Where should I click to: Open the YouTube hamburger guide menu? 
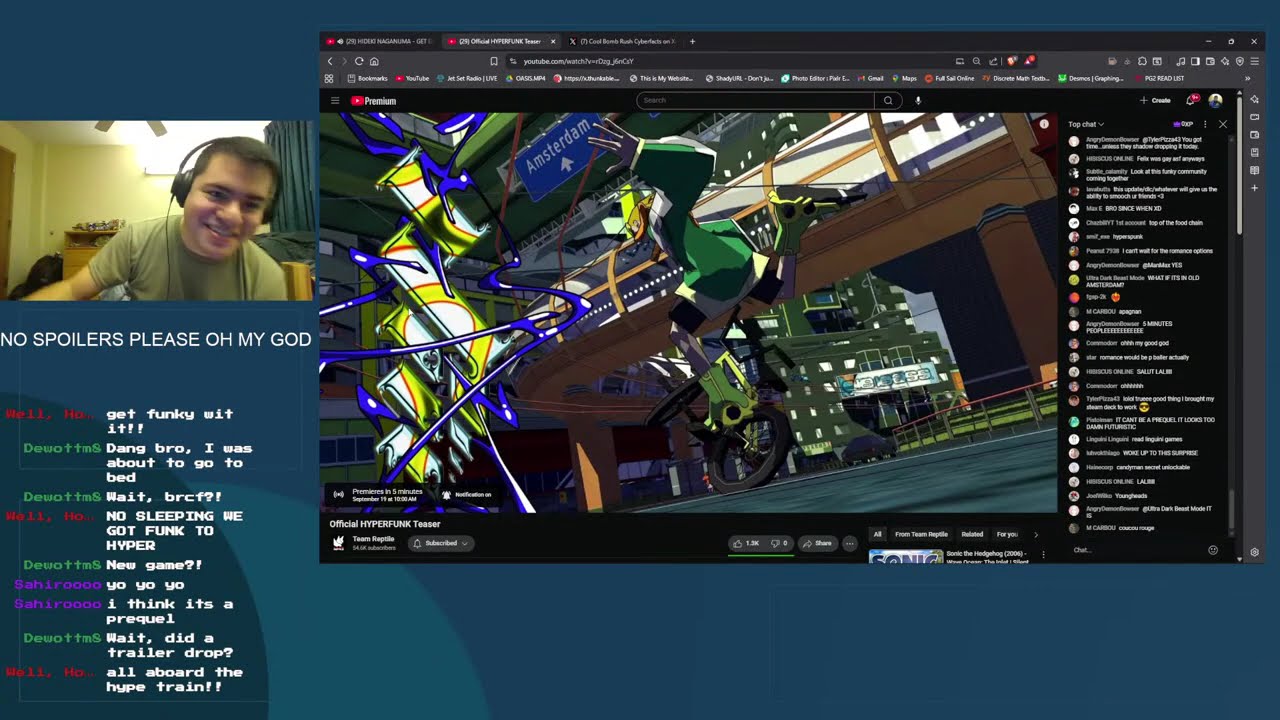point(335,101)
